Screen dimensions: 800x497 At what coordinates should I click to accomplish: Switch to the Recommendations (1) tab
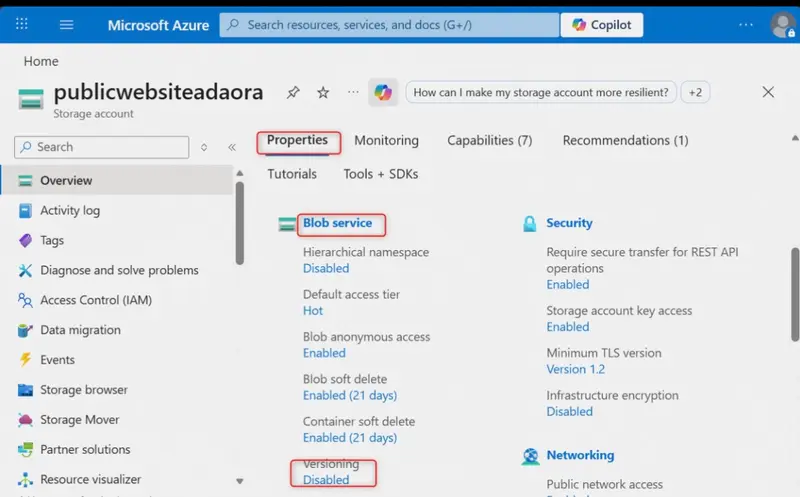pos(626,140)
